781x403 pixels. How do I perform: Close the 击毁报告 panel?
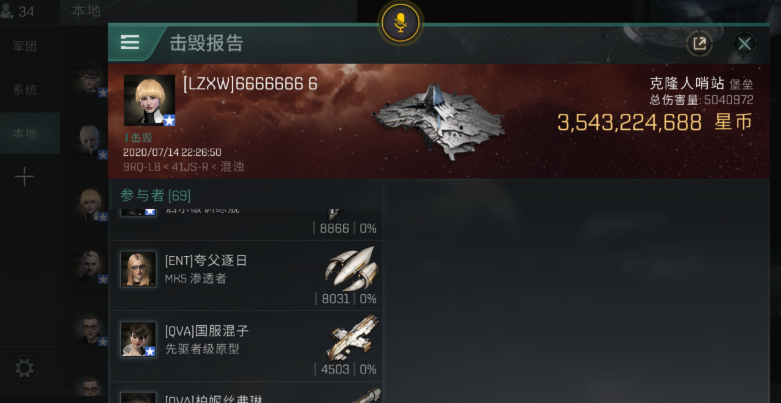tap(744, 44)
